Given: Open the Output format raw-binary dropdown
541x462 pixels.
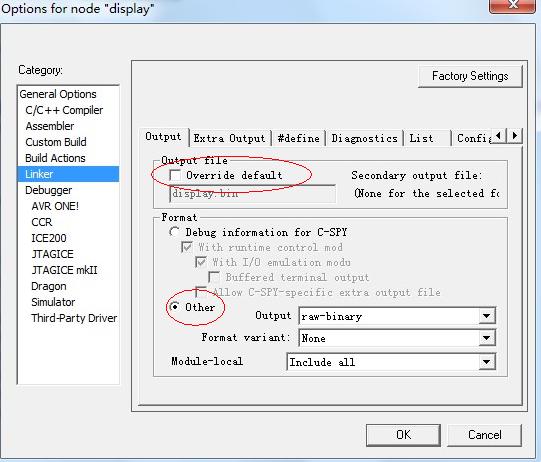Looking at the screenshot, I should [x=397, y=316].
